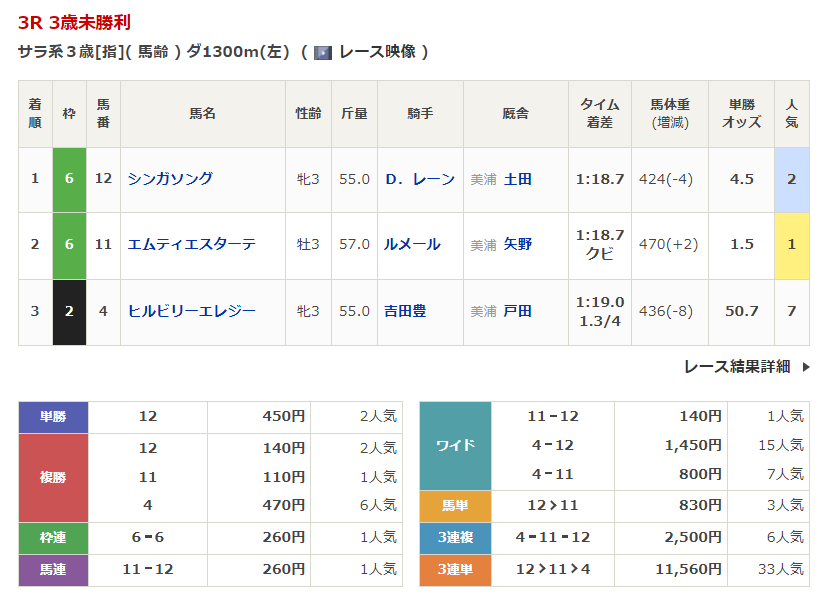Select the teal ワイド payout label

[455, 446]
